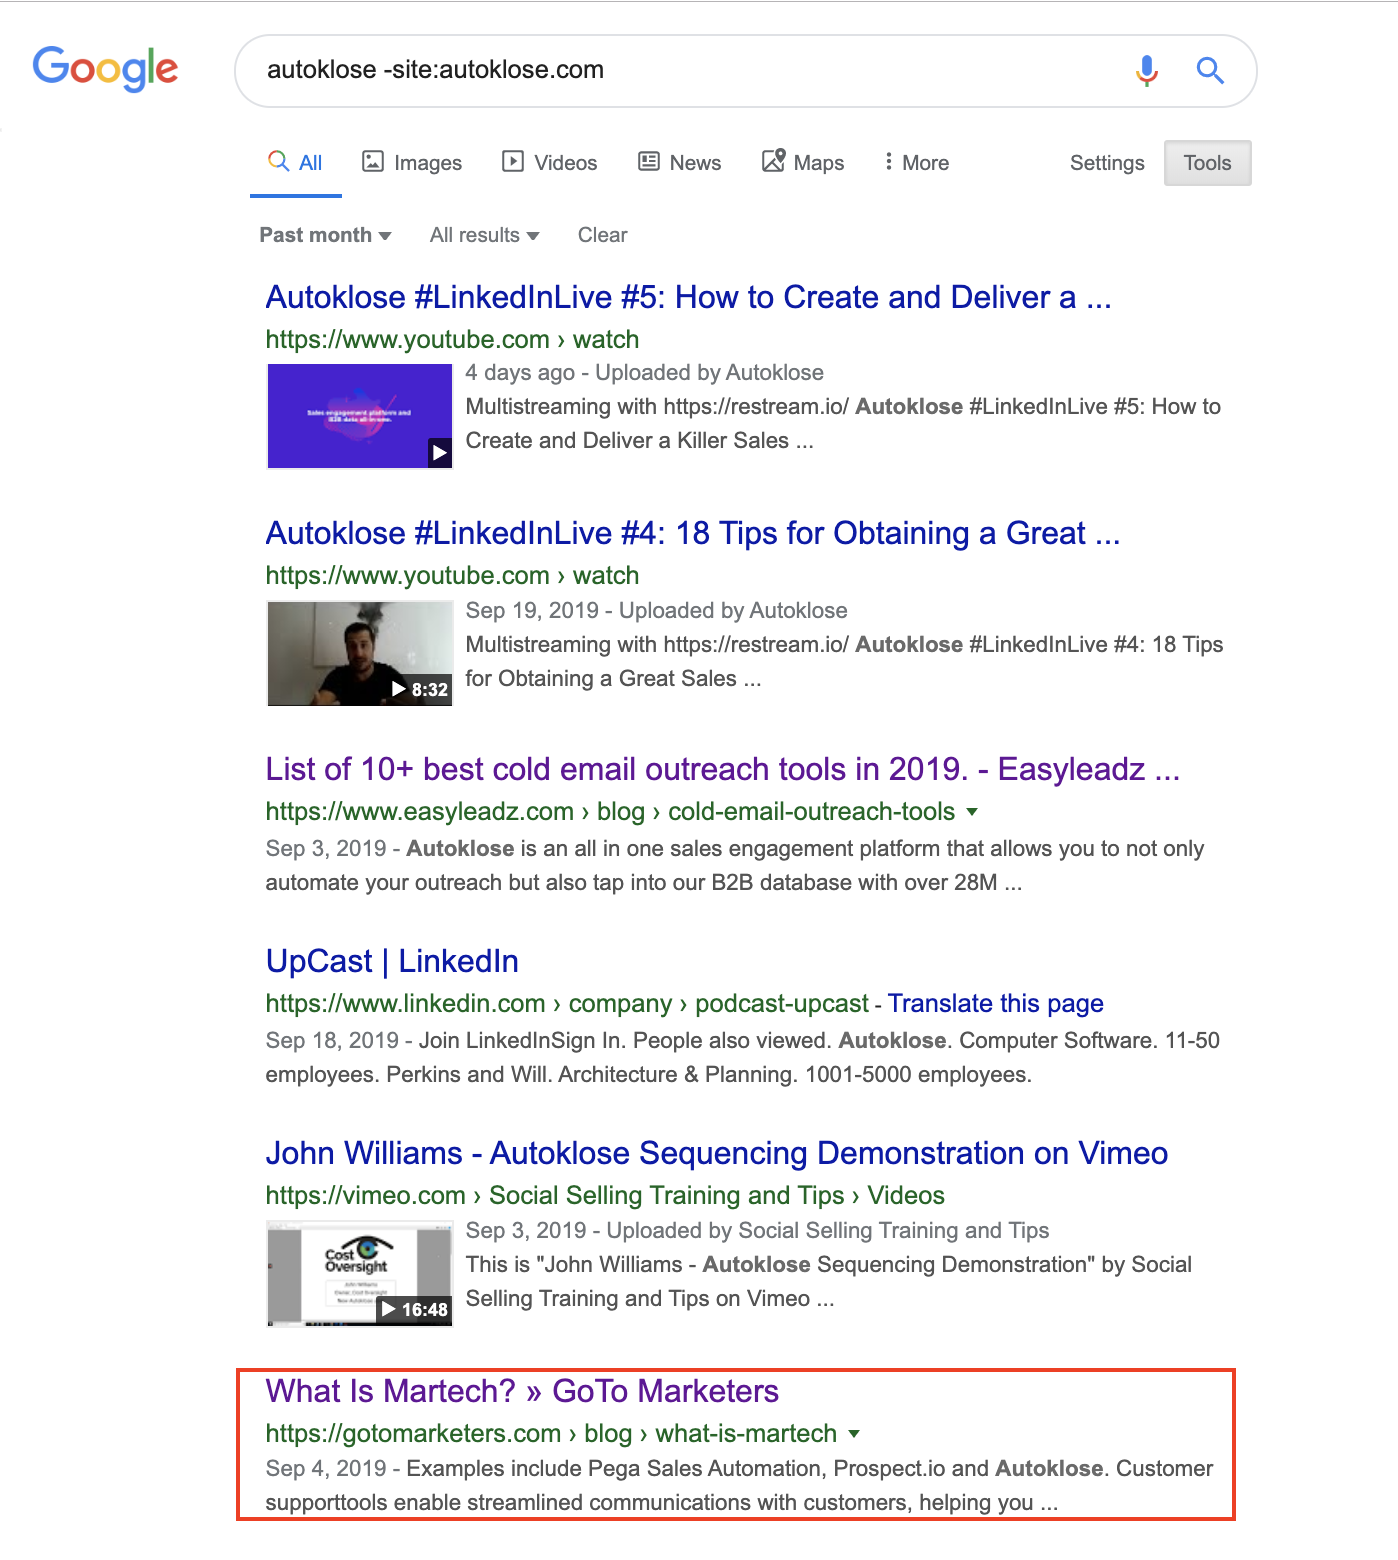Click the second youtube.com › watch URL
Screen dimensions: 1398x1560
point(452,575)
